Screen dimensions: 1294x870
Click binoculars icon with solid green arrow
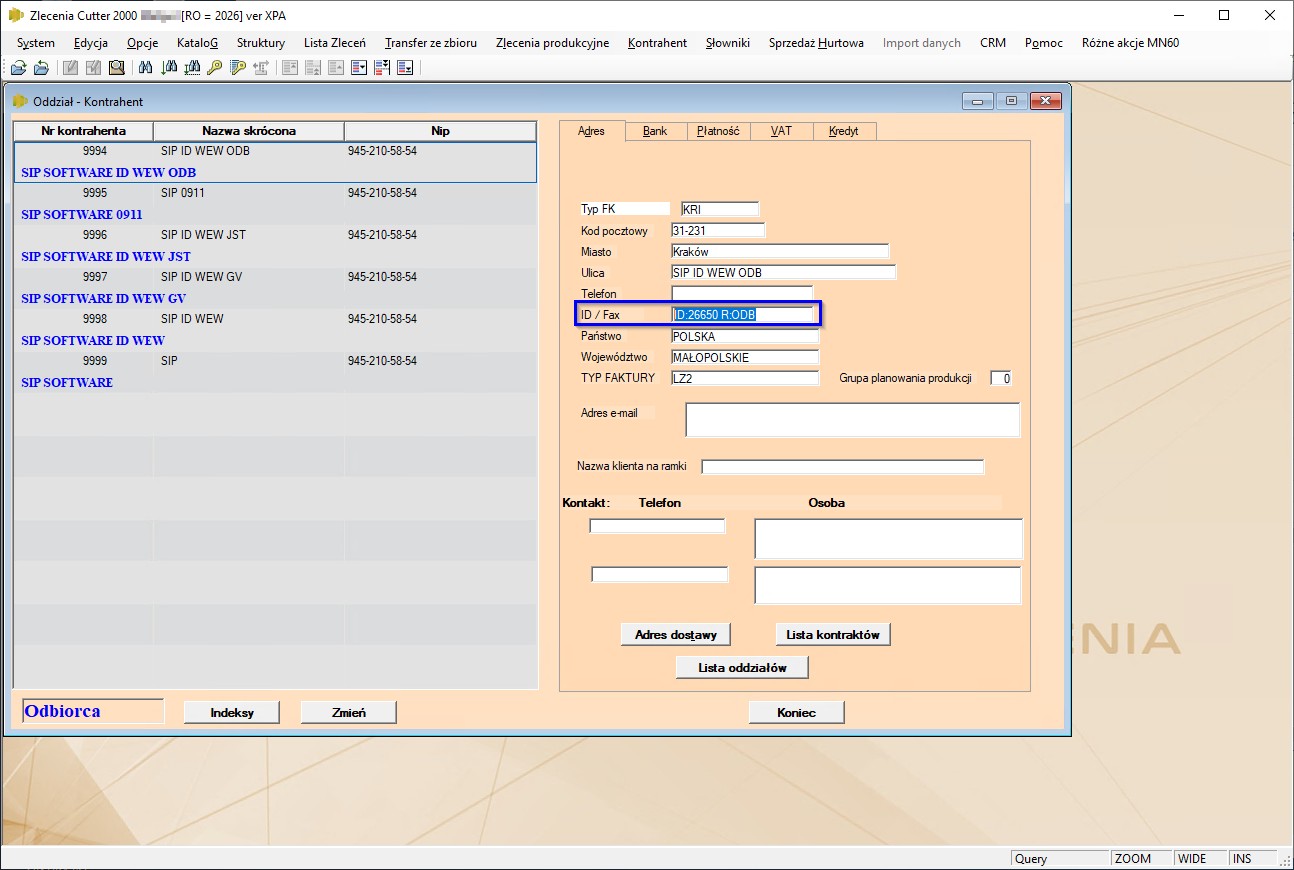tap(169, 67)
